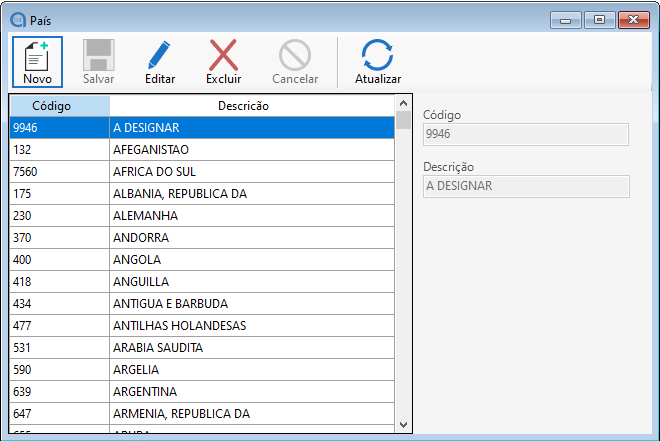Focus the Descrição input field
The image size is (660, 441).
pyautogui.click(x=526, y=186)
